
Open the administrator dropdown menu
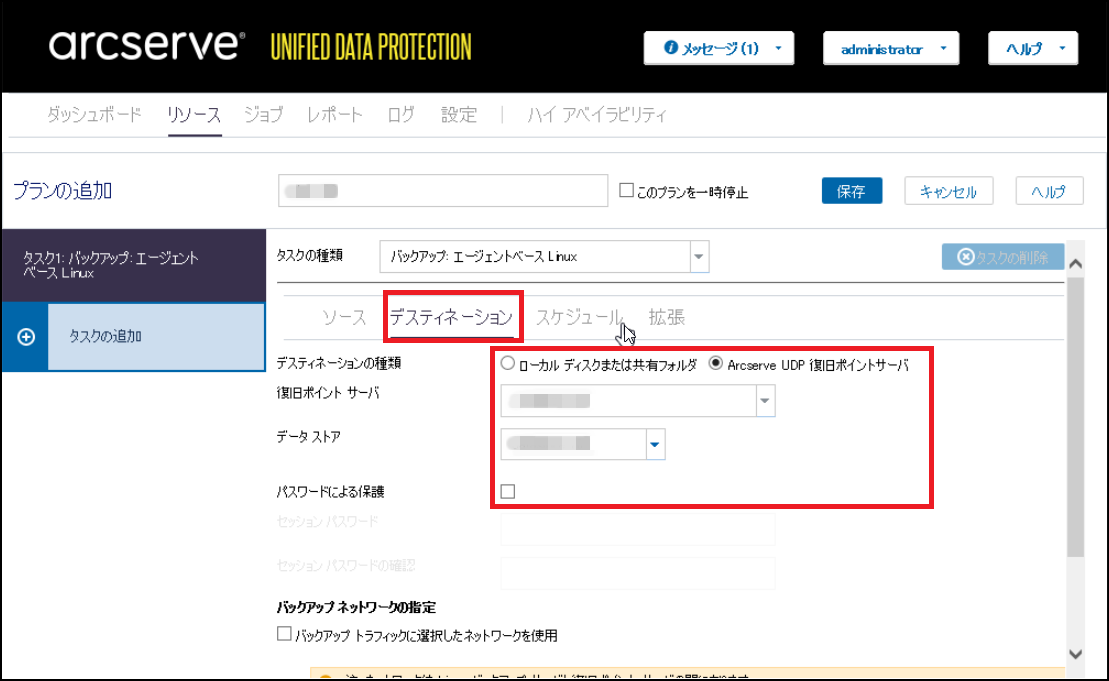click(x=891, y=49)
